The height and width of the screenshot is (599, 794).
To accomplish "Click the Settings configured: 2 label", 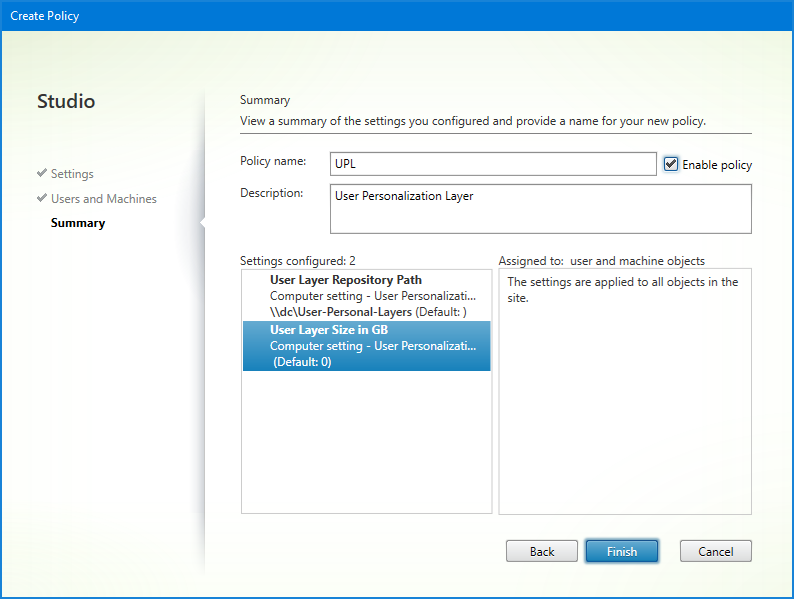I will point(298,260).
